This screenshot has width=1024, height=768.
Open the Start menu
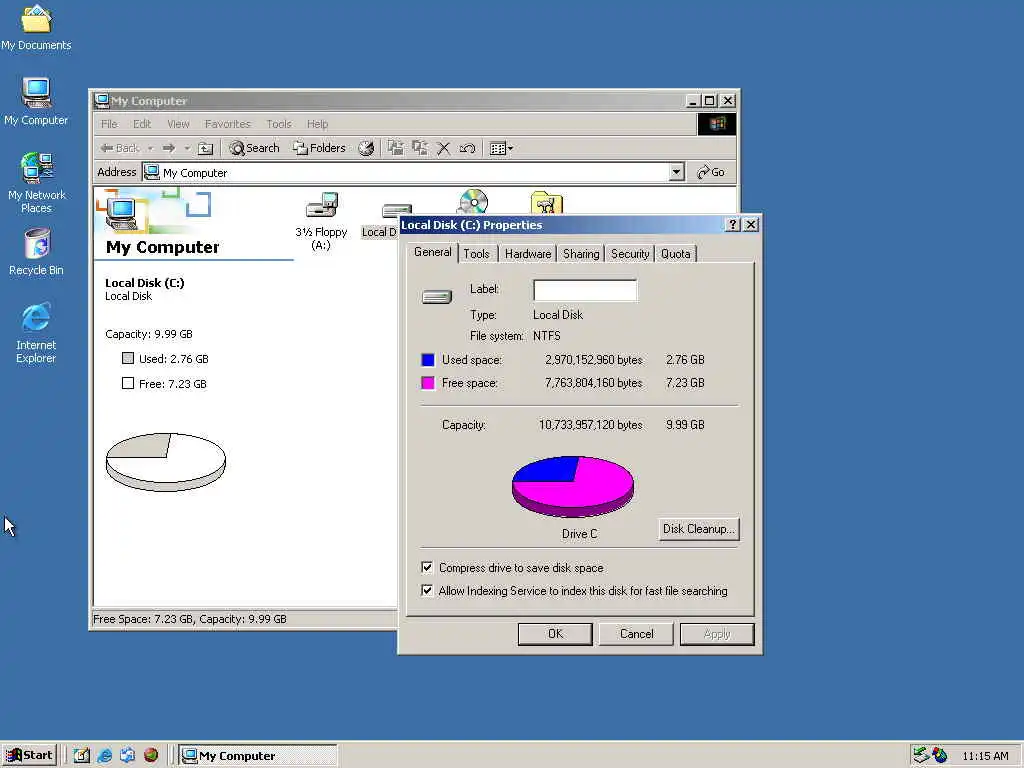pos(30,755)
